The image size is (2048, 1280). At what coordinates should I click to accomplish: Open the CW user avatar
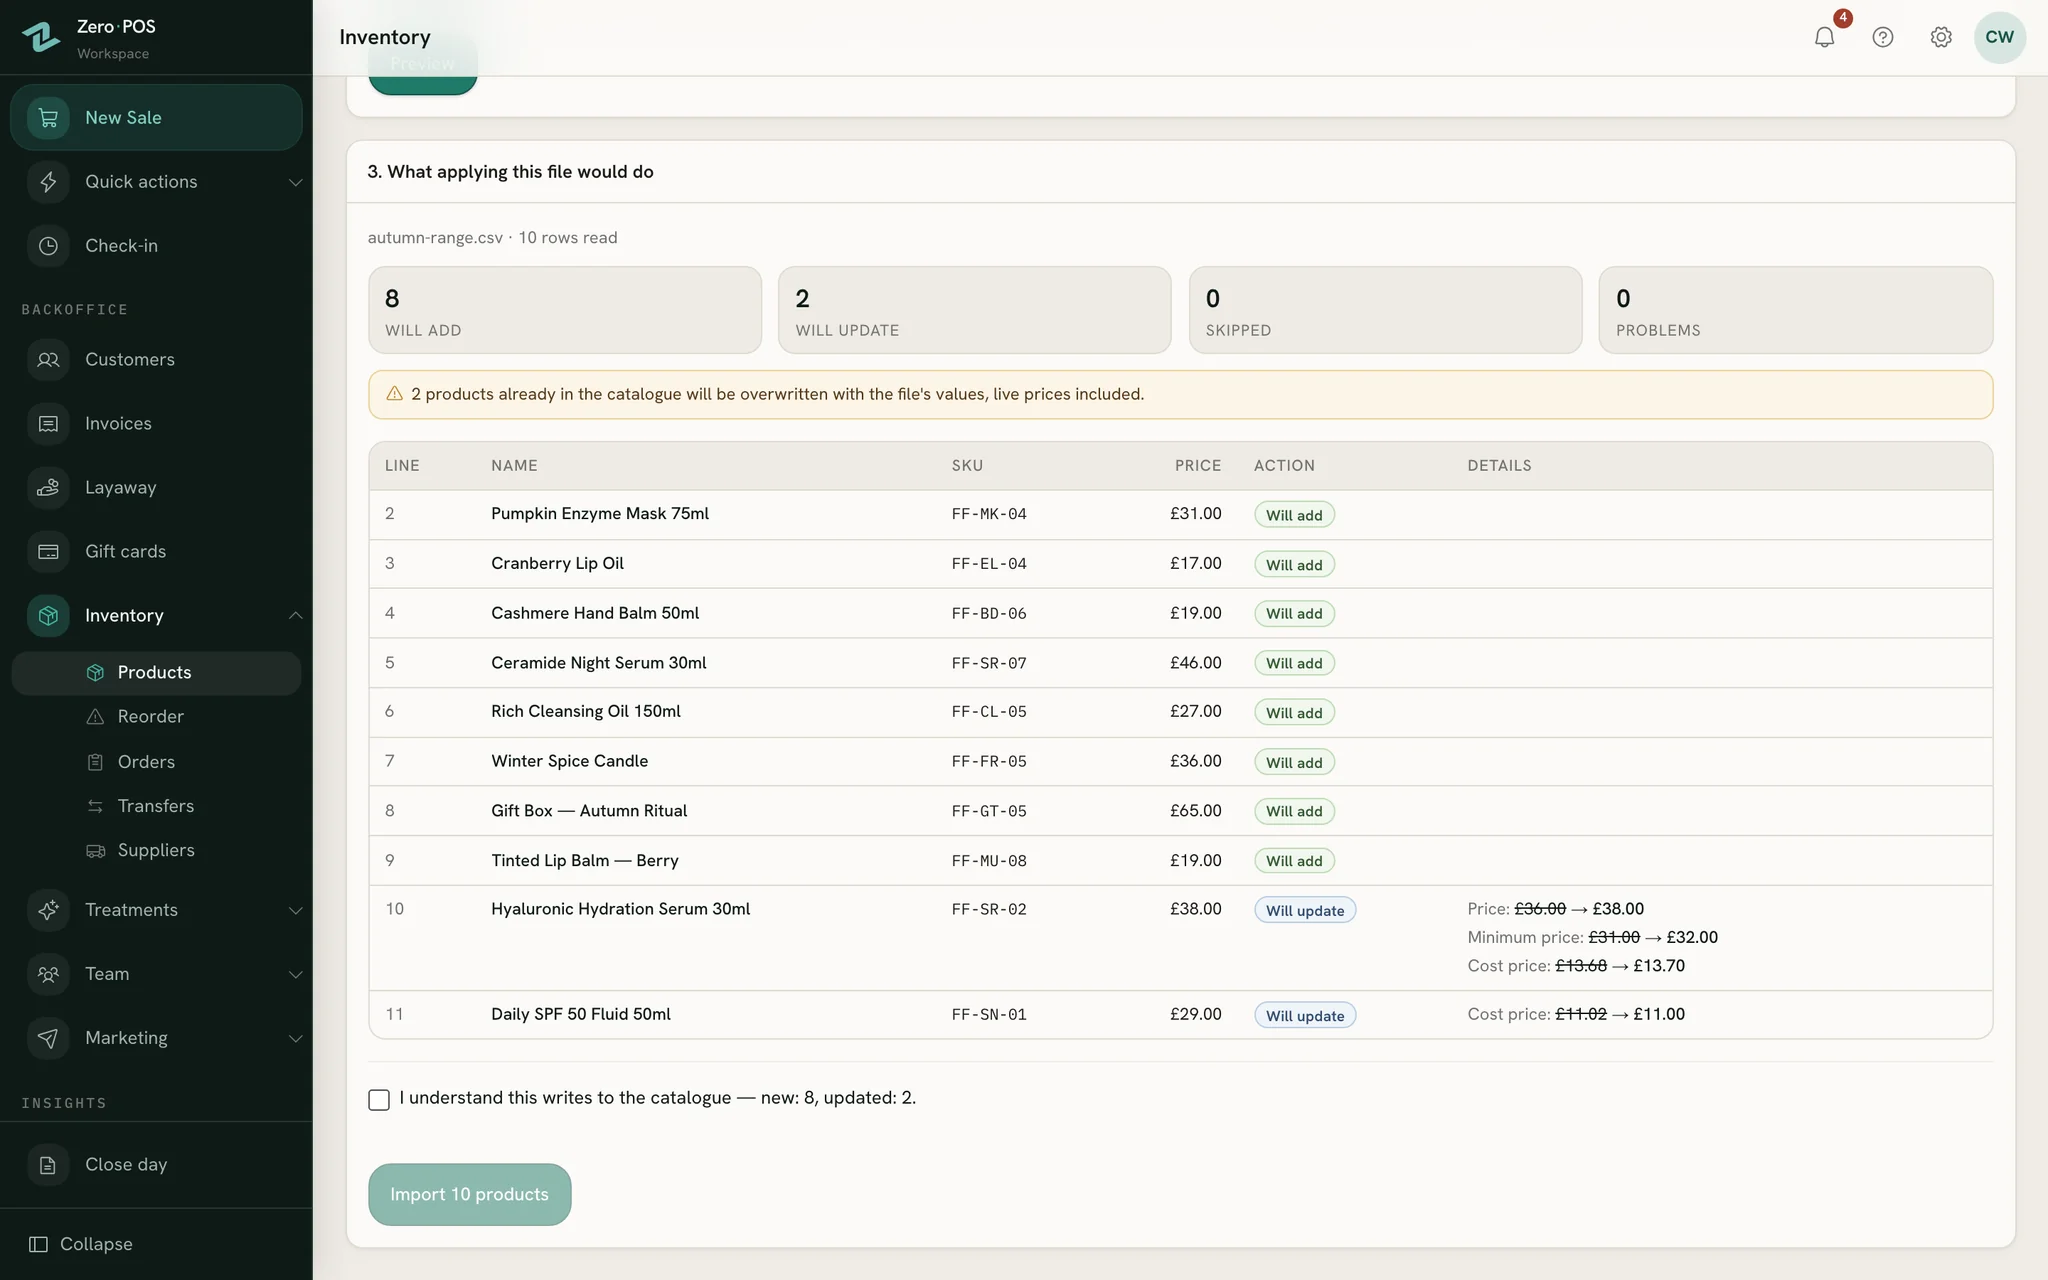coord(1999,37)
